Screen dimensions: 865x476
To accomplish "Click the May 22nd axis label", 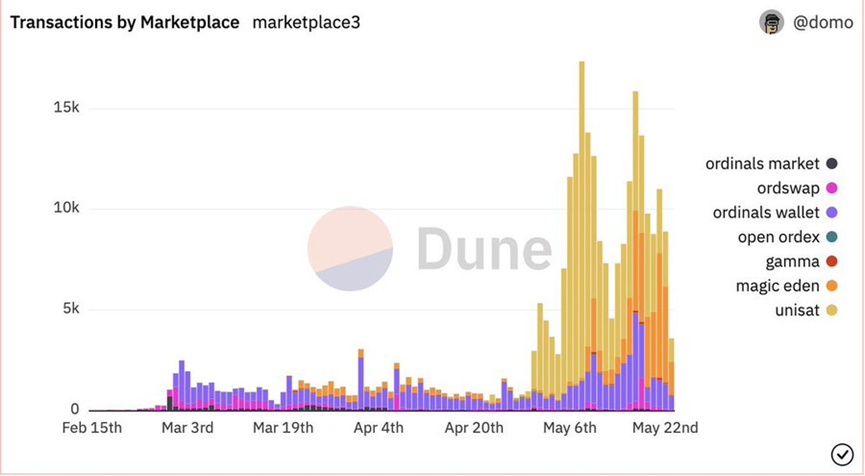I will coord(665,428).
